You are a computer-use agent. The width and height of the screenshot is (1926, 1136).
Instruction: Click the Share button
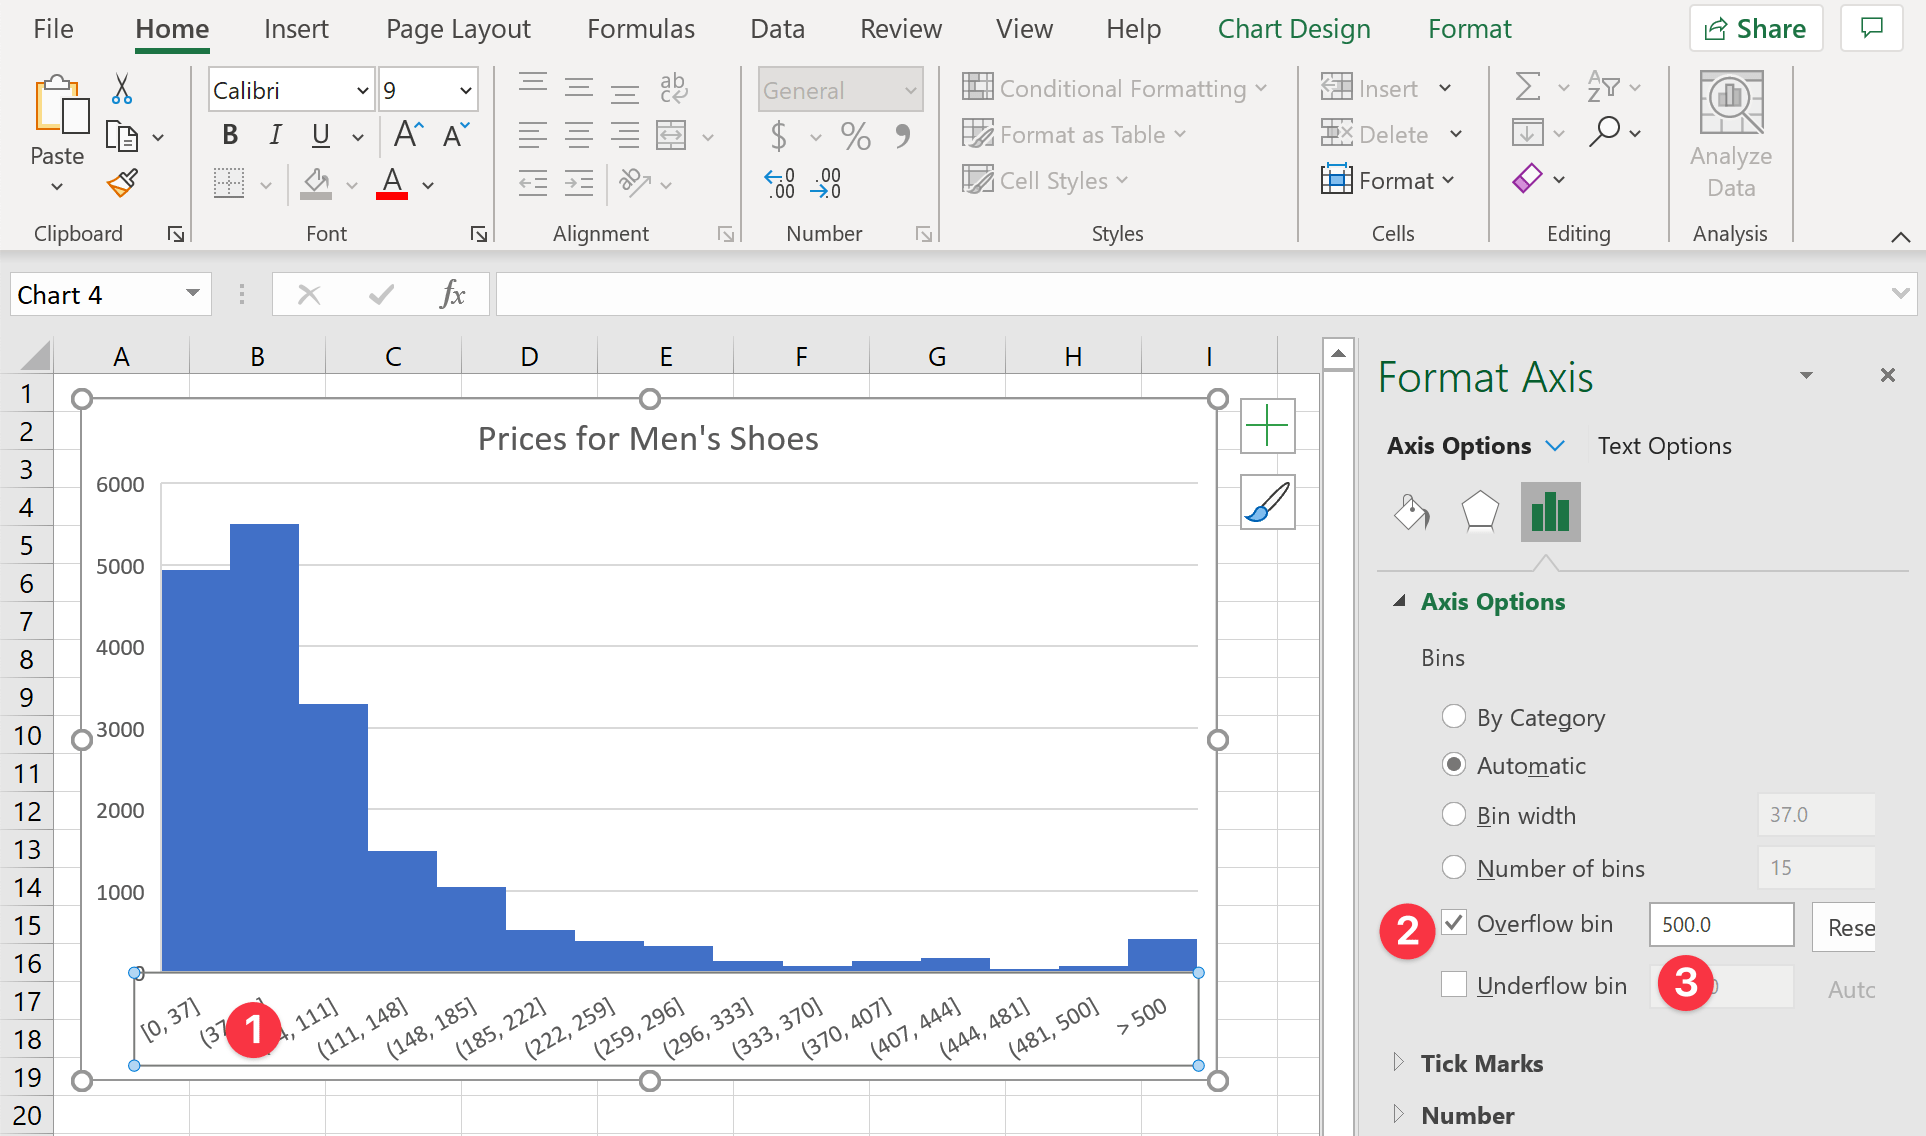(x=1755, y=27)
